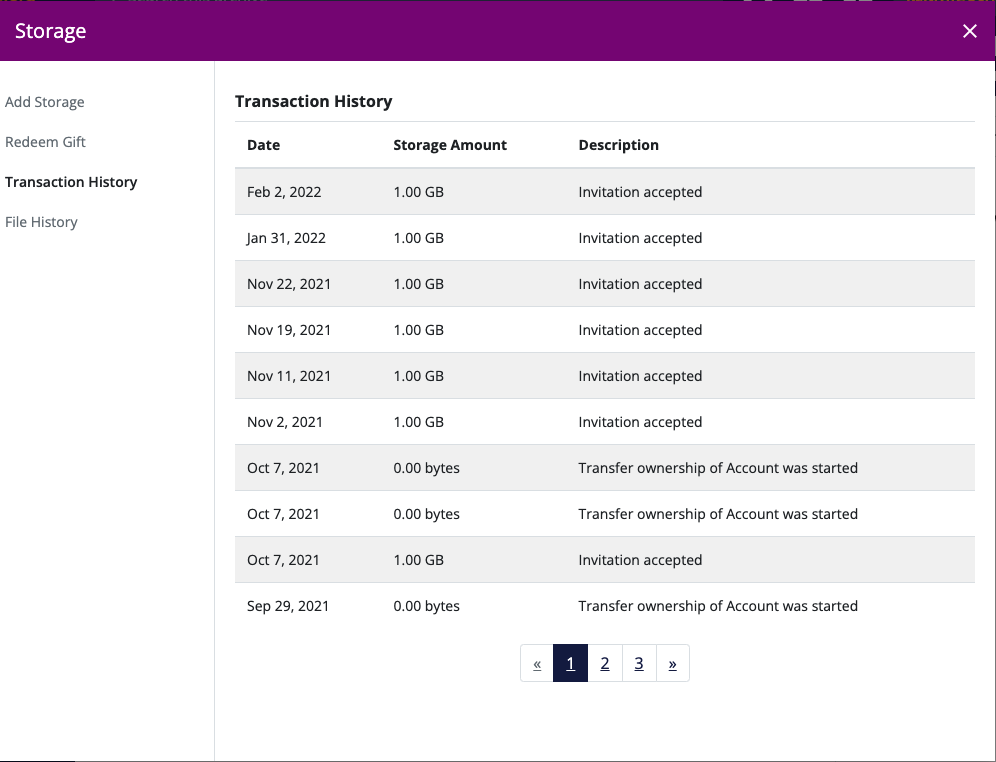Open the Redeem Gift section
The image size is (996, 762).
tap(45, 142)
